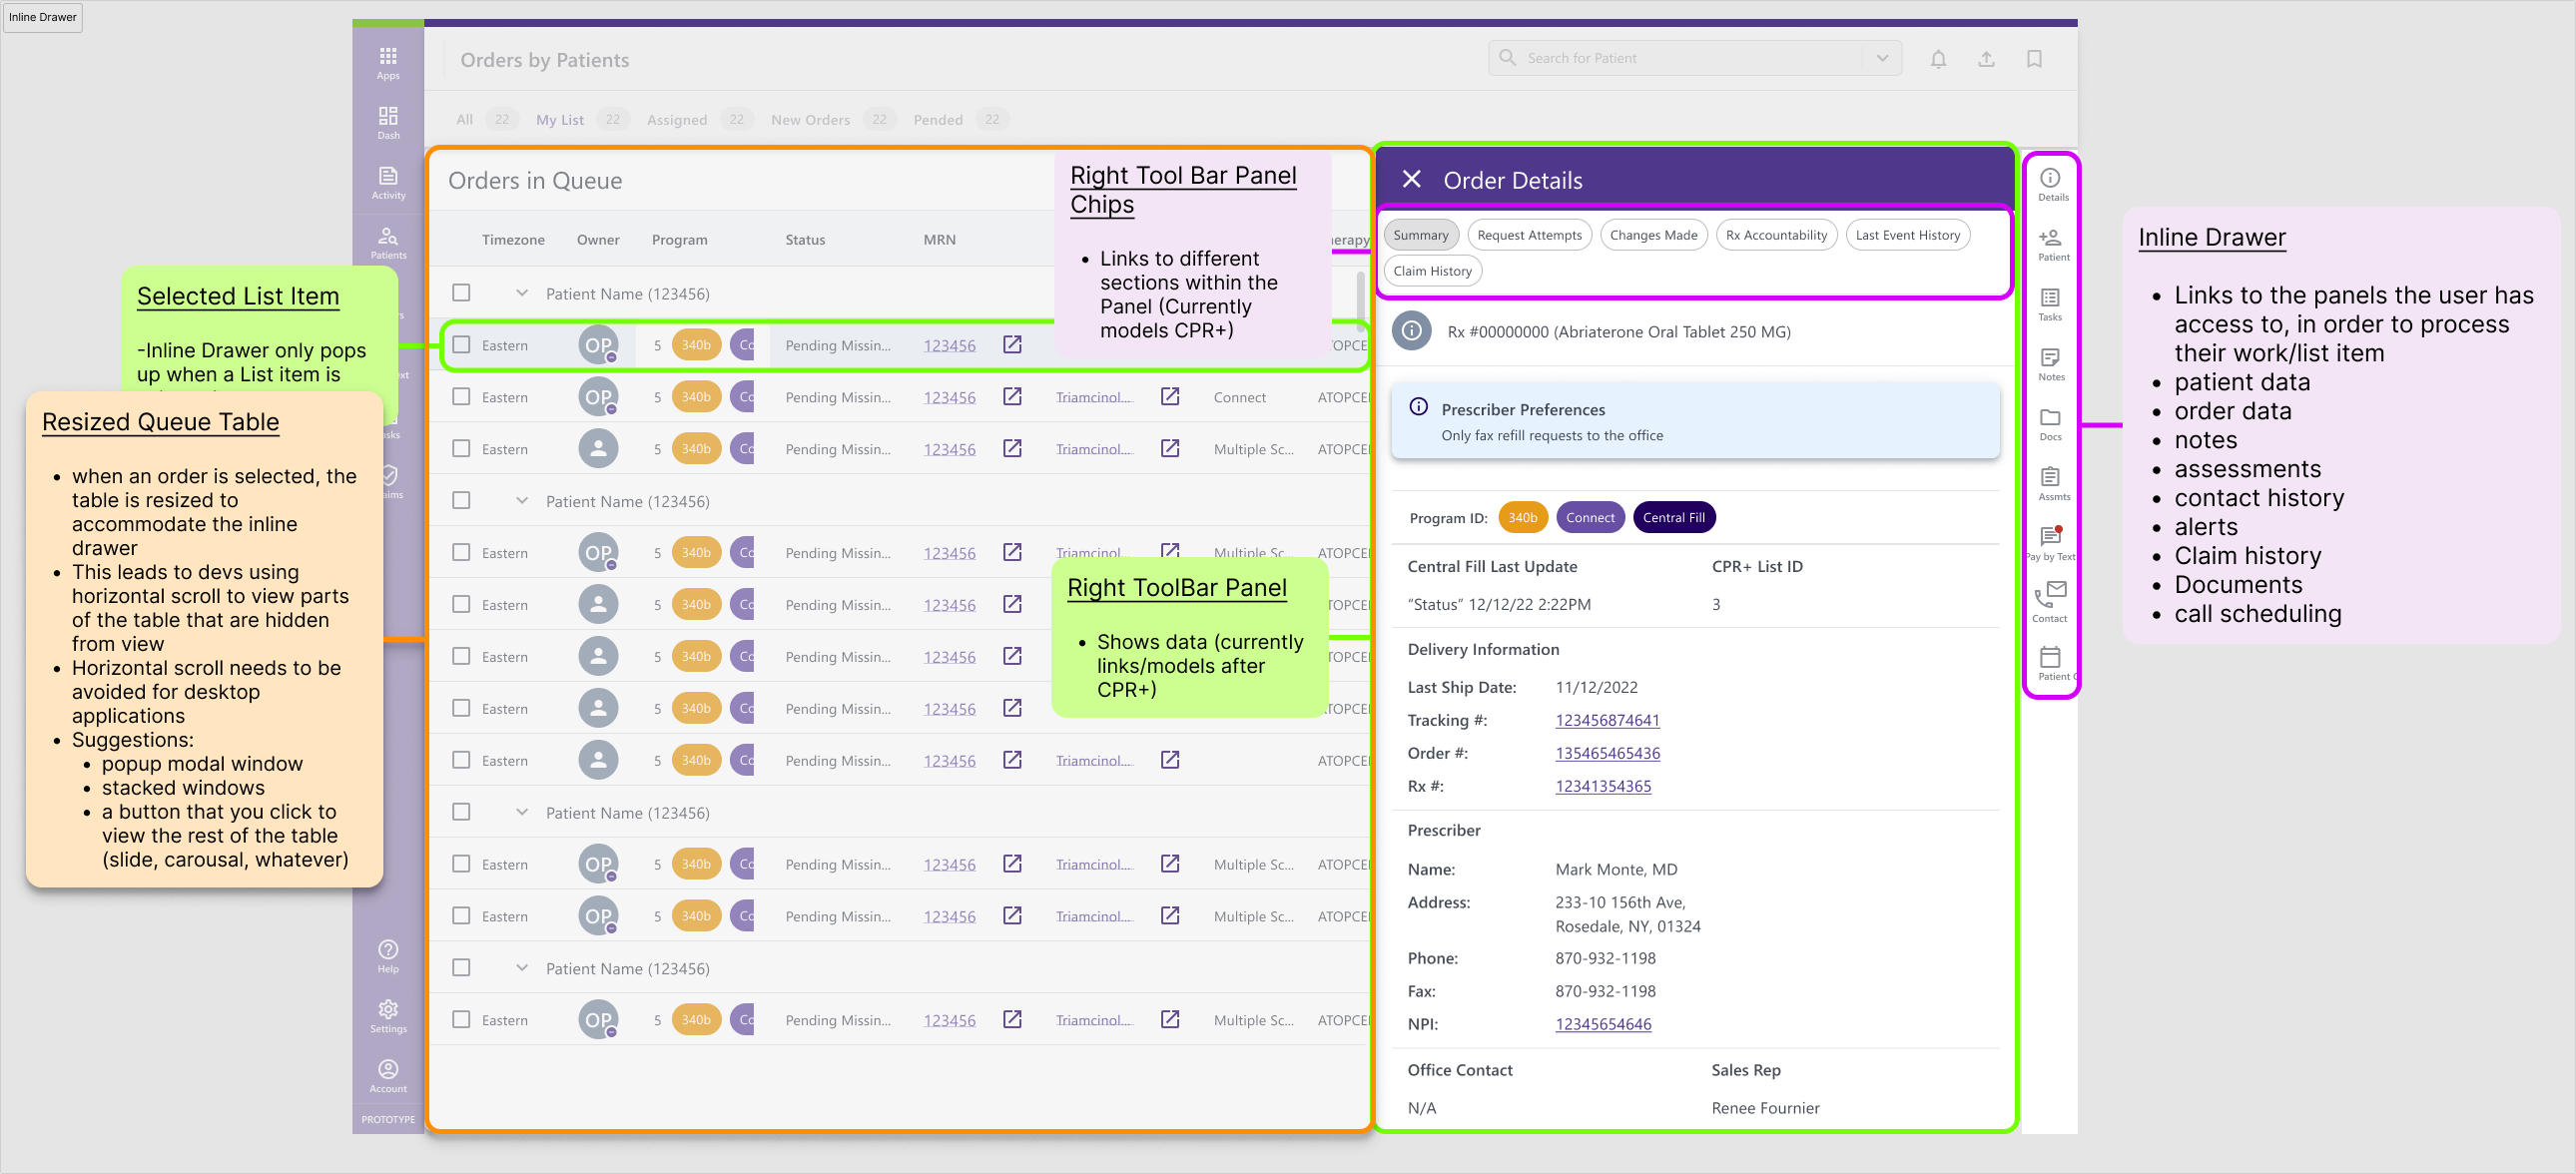Click the notifications bell icon
The image size is (2576, 1174).
coord(1937,59)
